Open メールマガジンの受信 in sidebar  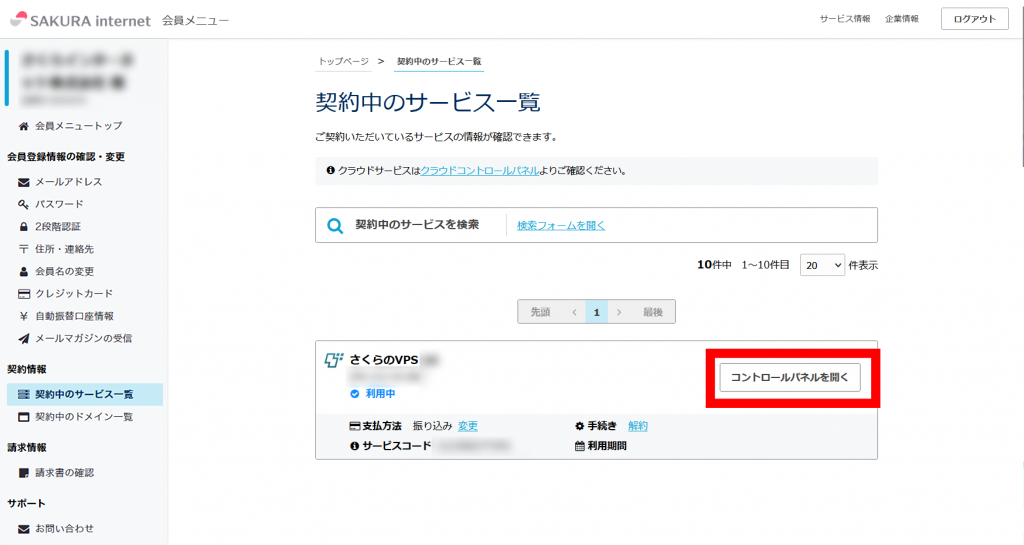pyautogui.click(x=84, y=338)
